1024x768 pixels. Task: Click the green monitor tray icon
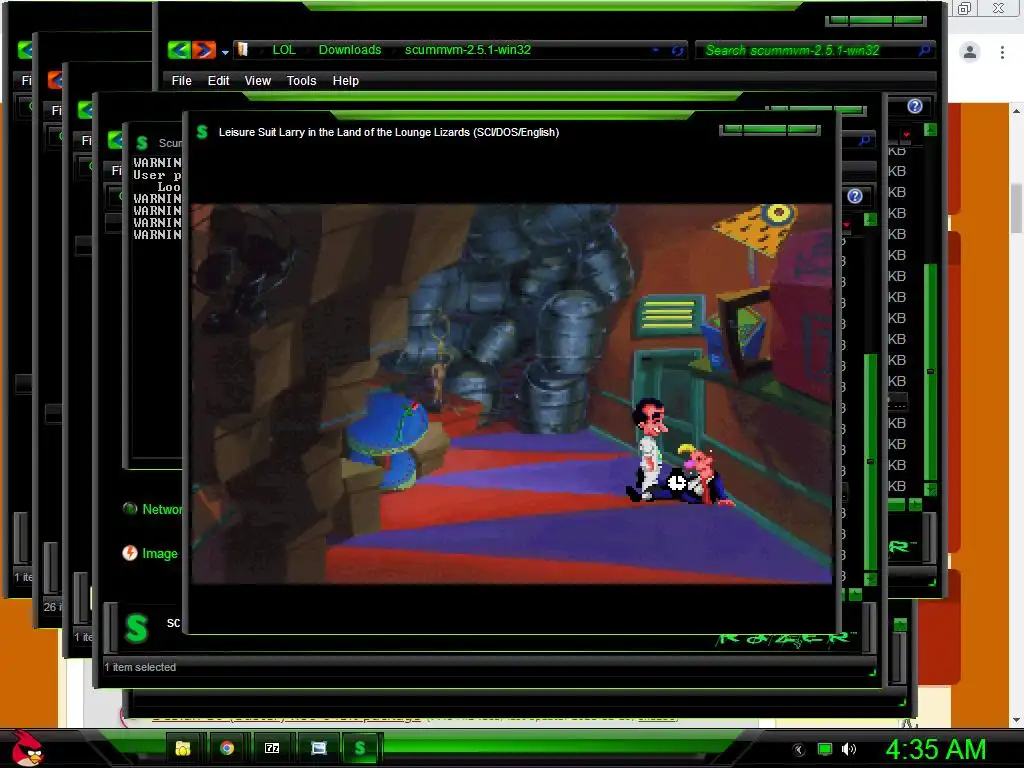825,749
